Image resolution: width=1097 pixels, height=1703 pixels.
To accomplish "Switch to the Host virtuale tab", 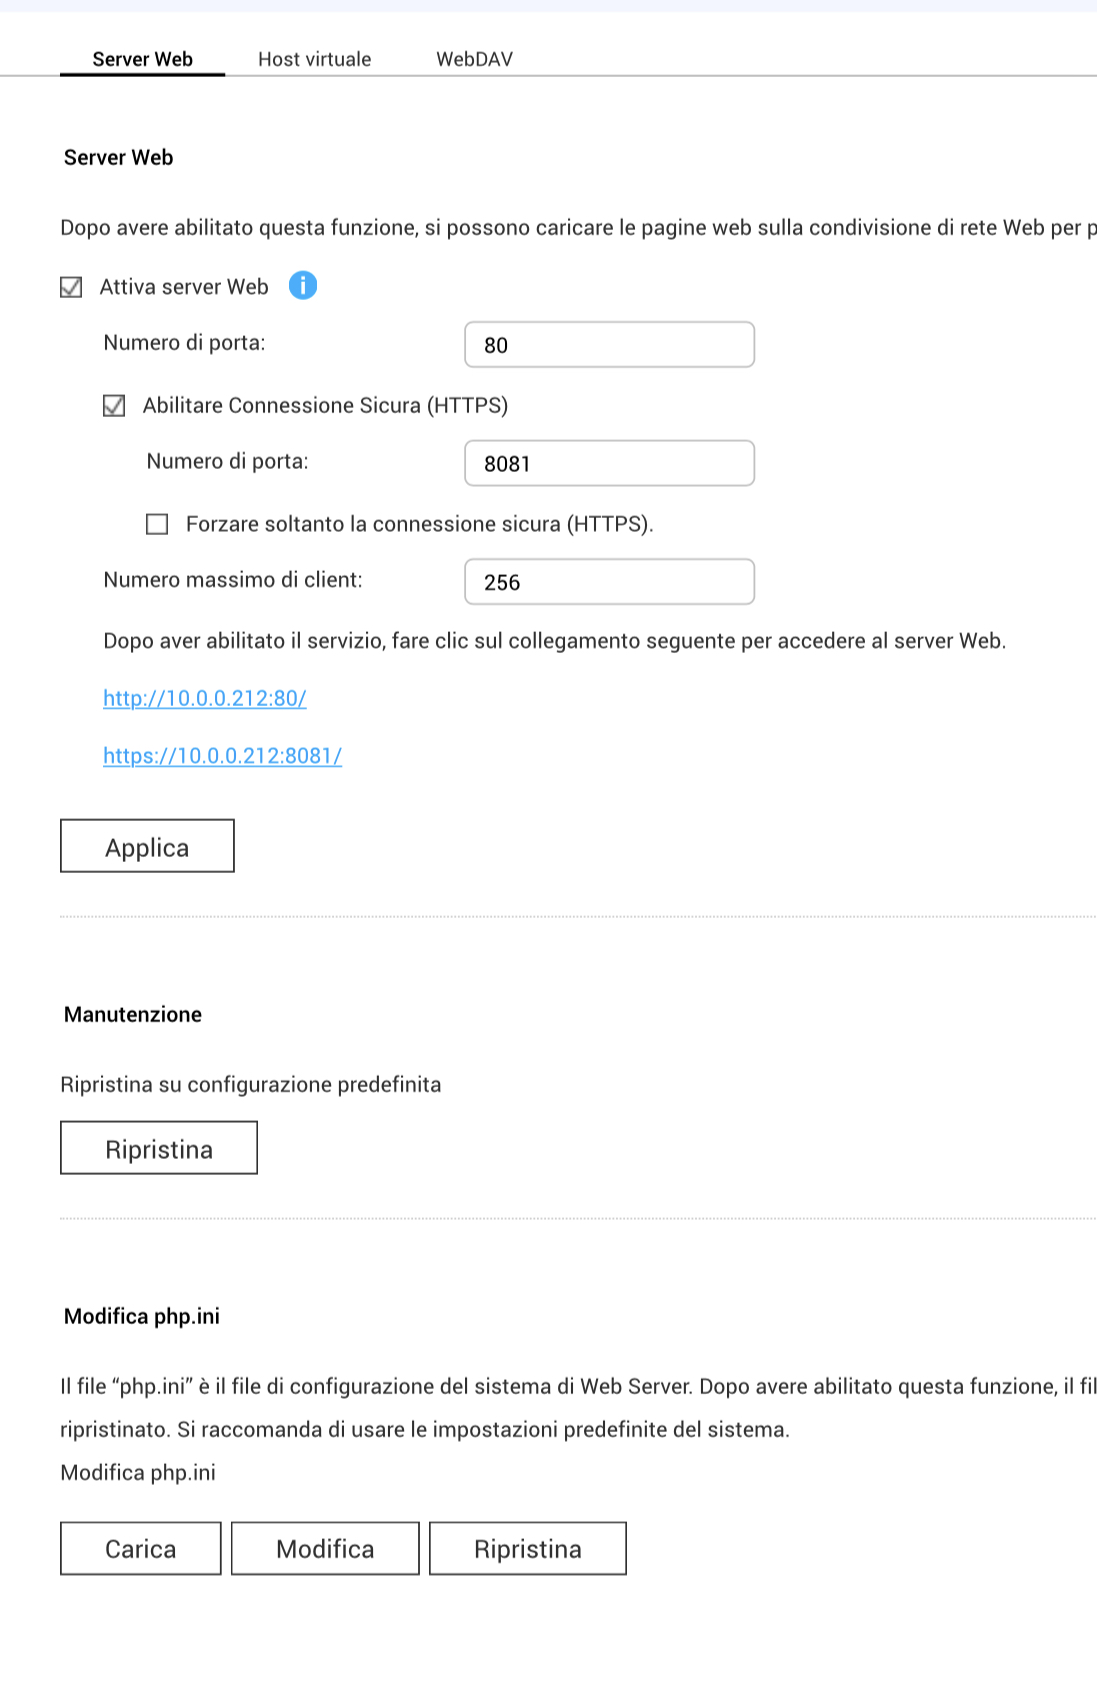I will point(314,59).
